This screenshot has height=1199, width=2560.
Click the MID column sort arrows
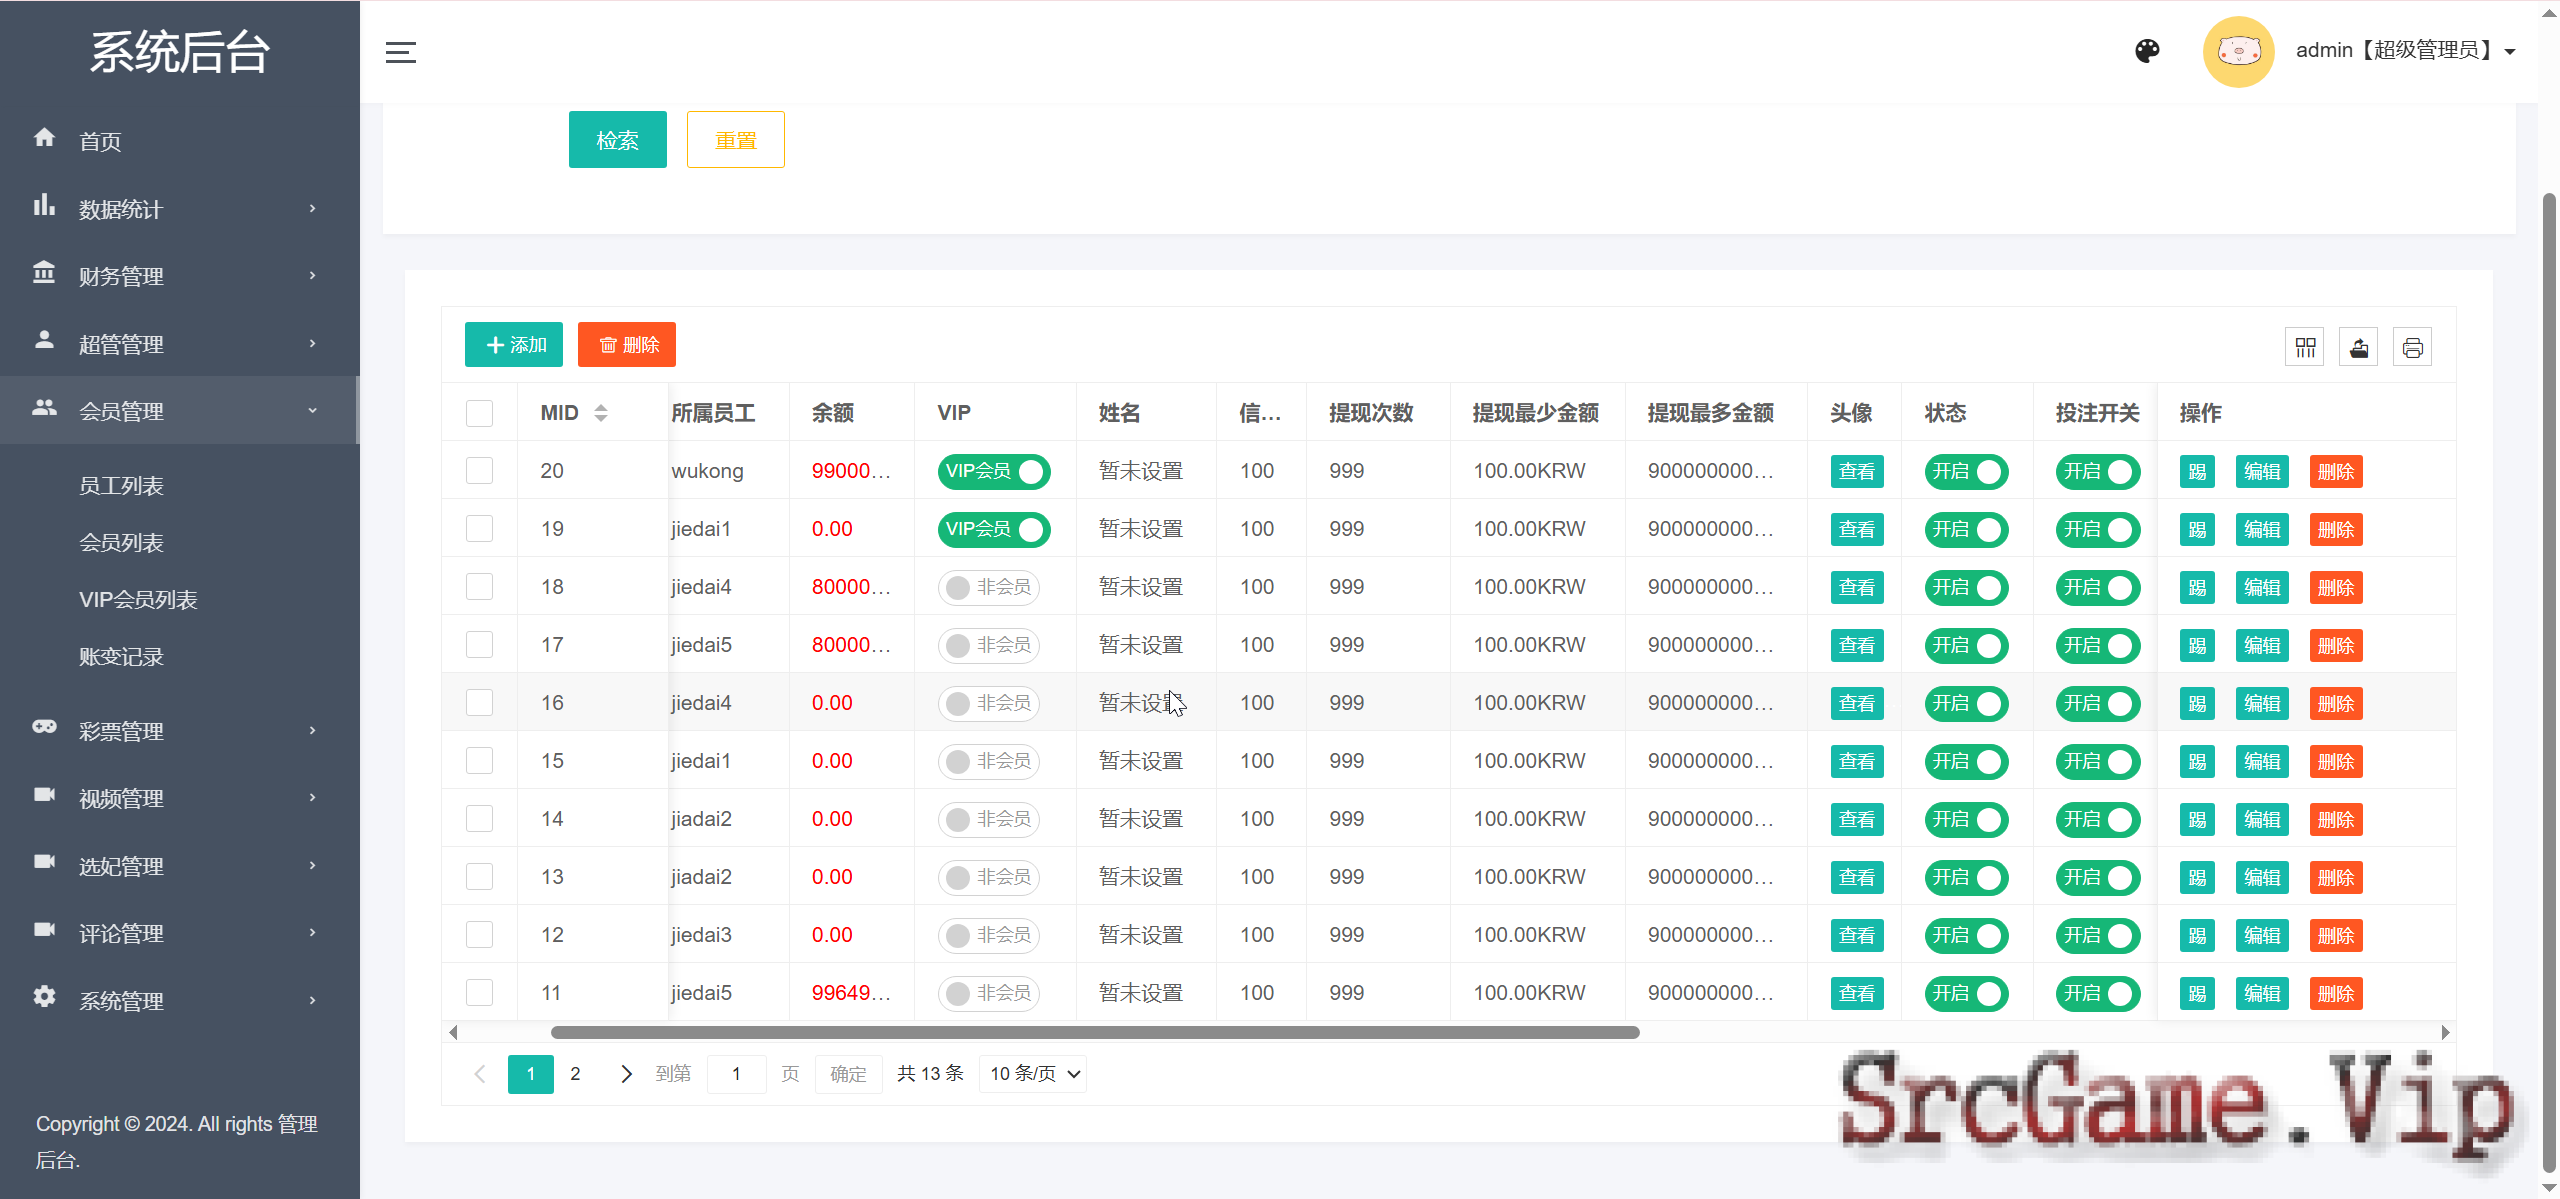click(601, 413)
